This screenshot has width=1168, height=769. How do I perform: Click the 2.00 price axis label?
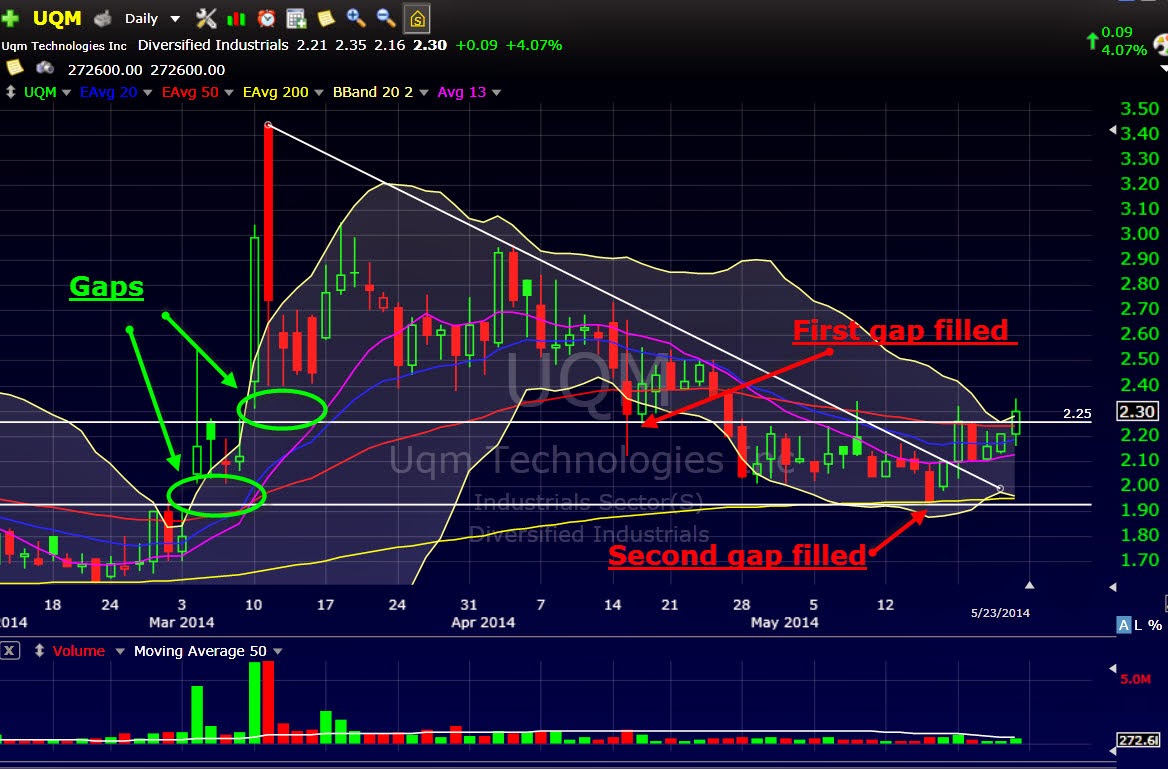point(1140,485)
